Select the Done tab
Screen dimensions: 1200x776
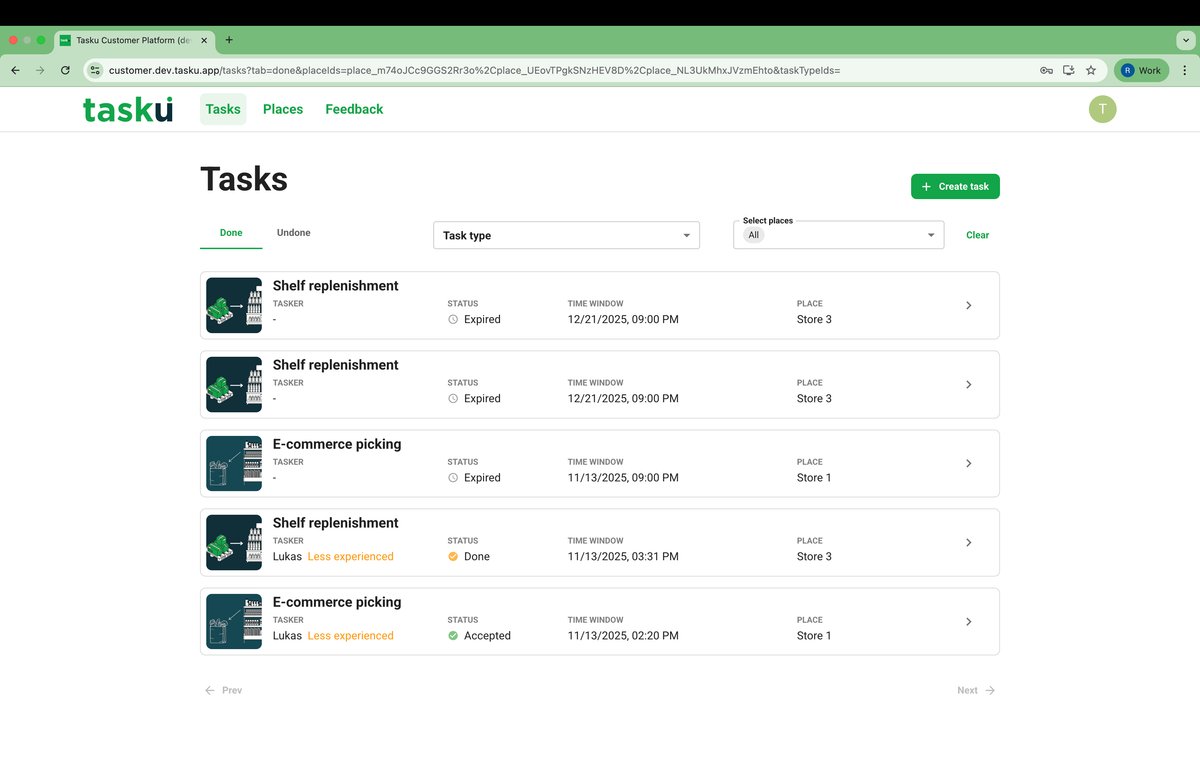(231, 233)
